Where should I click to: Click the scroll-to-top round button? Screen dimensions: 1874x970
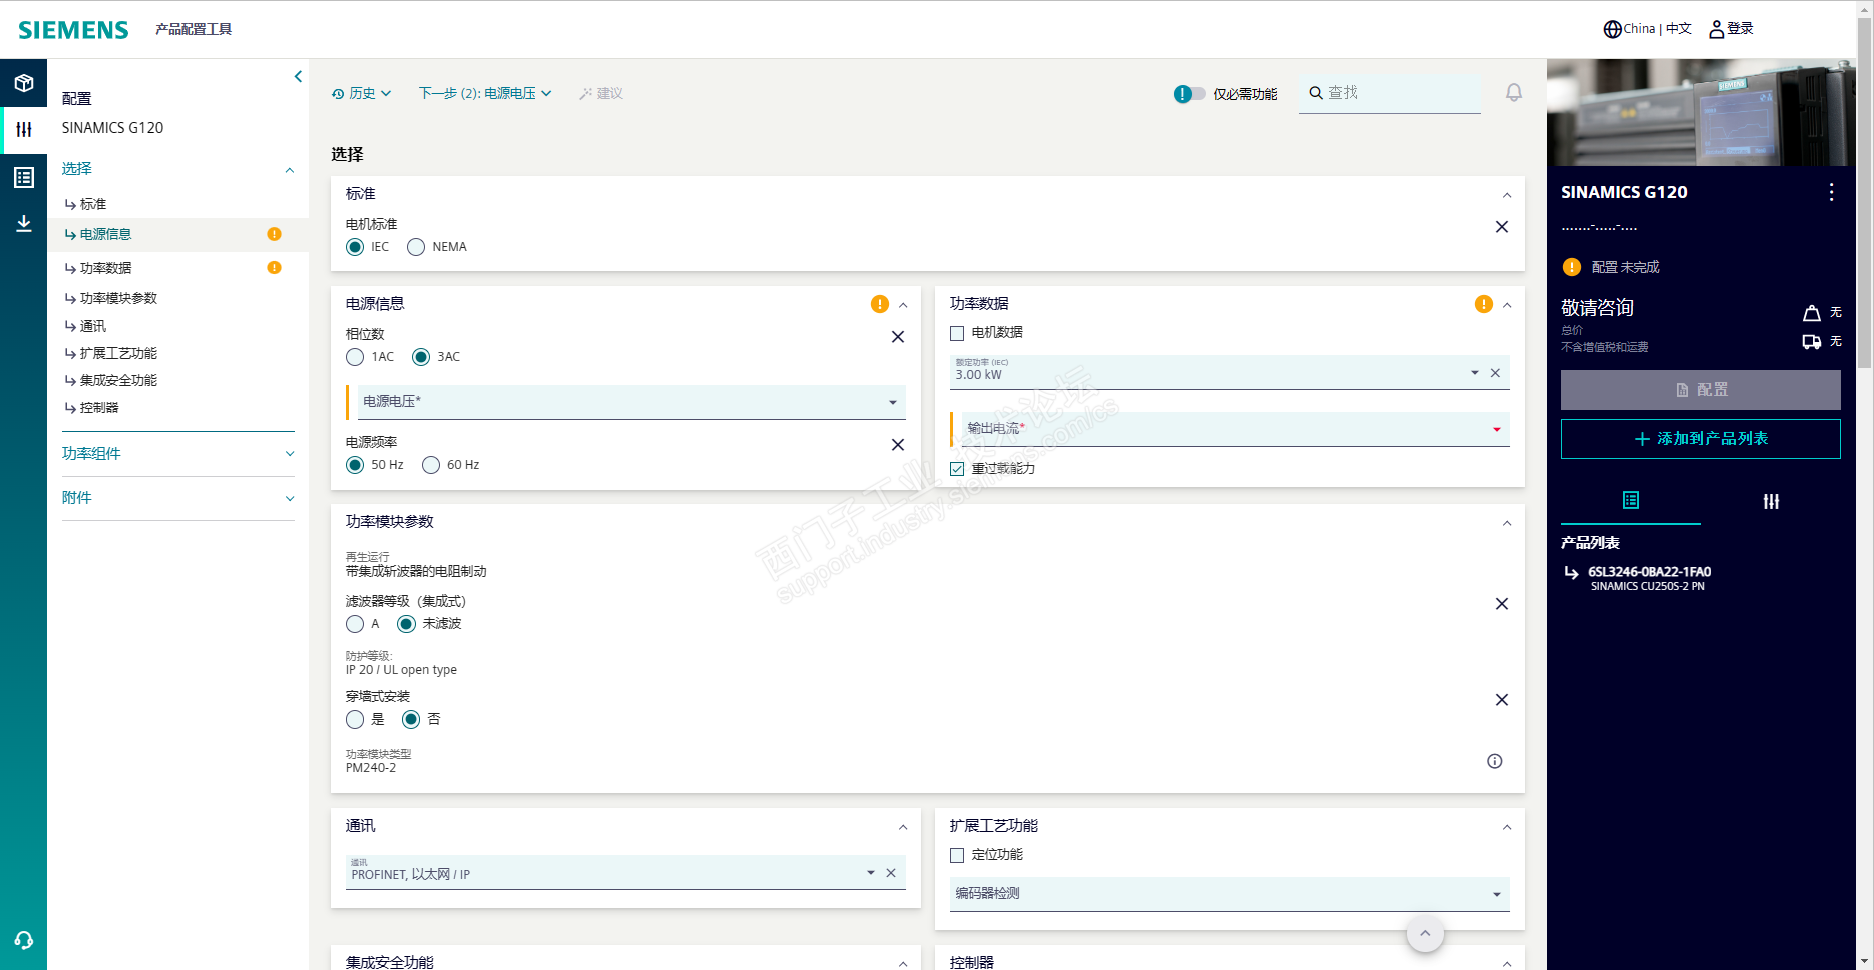click(x=1425, y=934)
